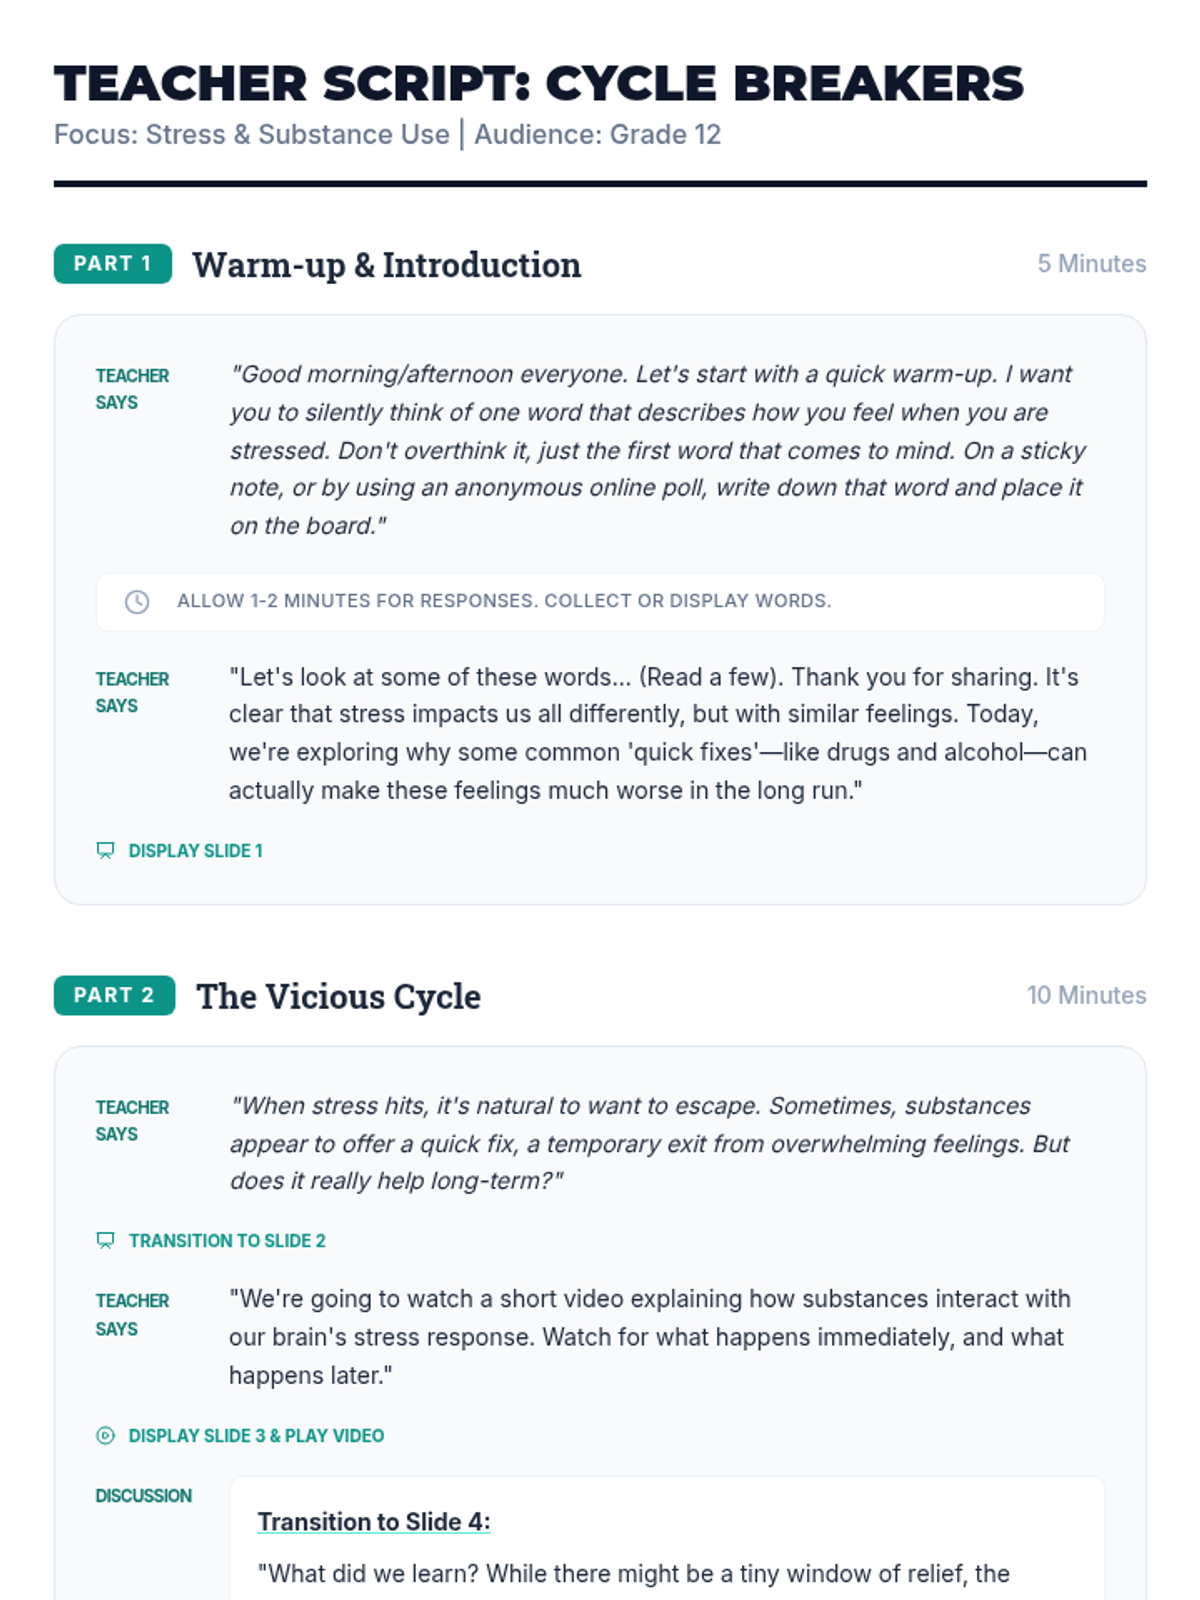Click the presentation icon beside Display Slide 1
The image size is (1200, 1600).
105,851
